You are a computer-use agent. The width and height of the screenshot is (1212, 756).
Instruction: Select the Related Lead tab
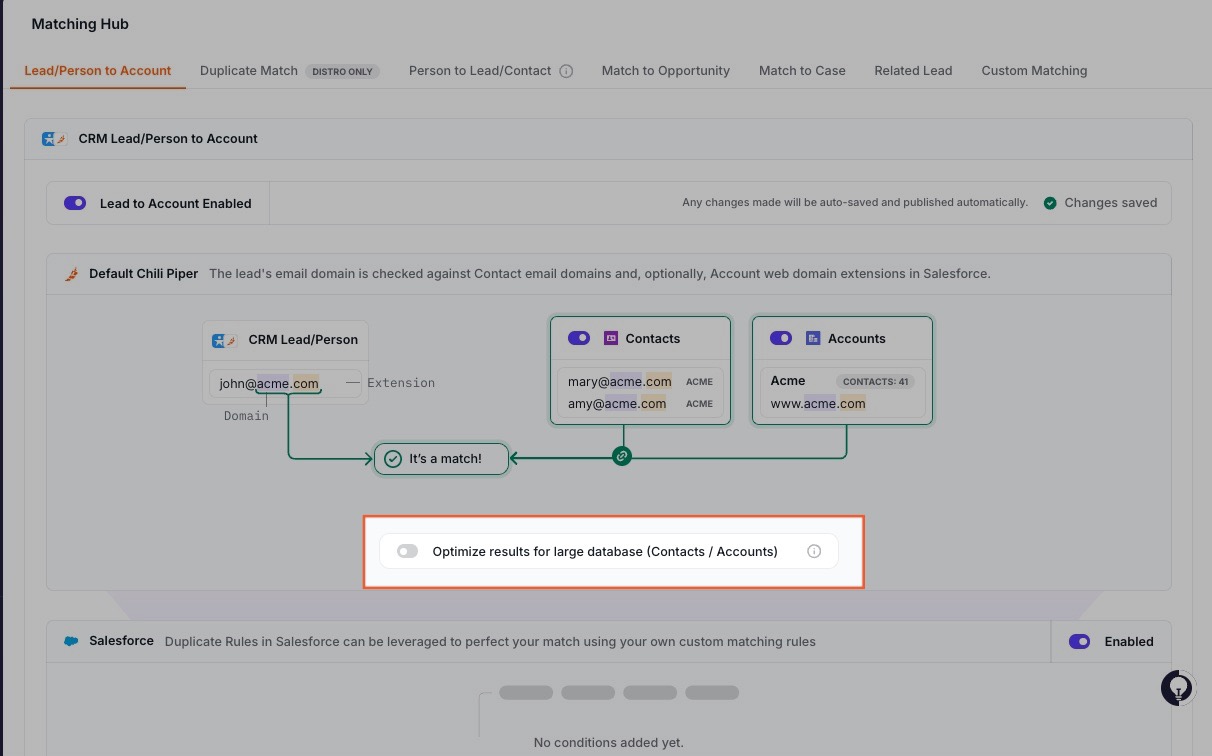point(913,71)
